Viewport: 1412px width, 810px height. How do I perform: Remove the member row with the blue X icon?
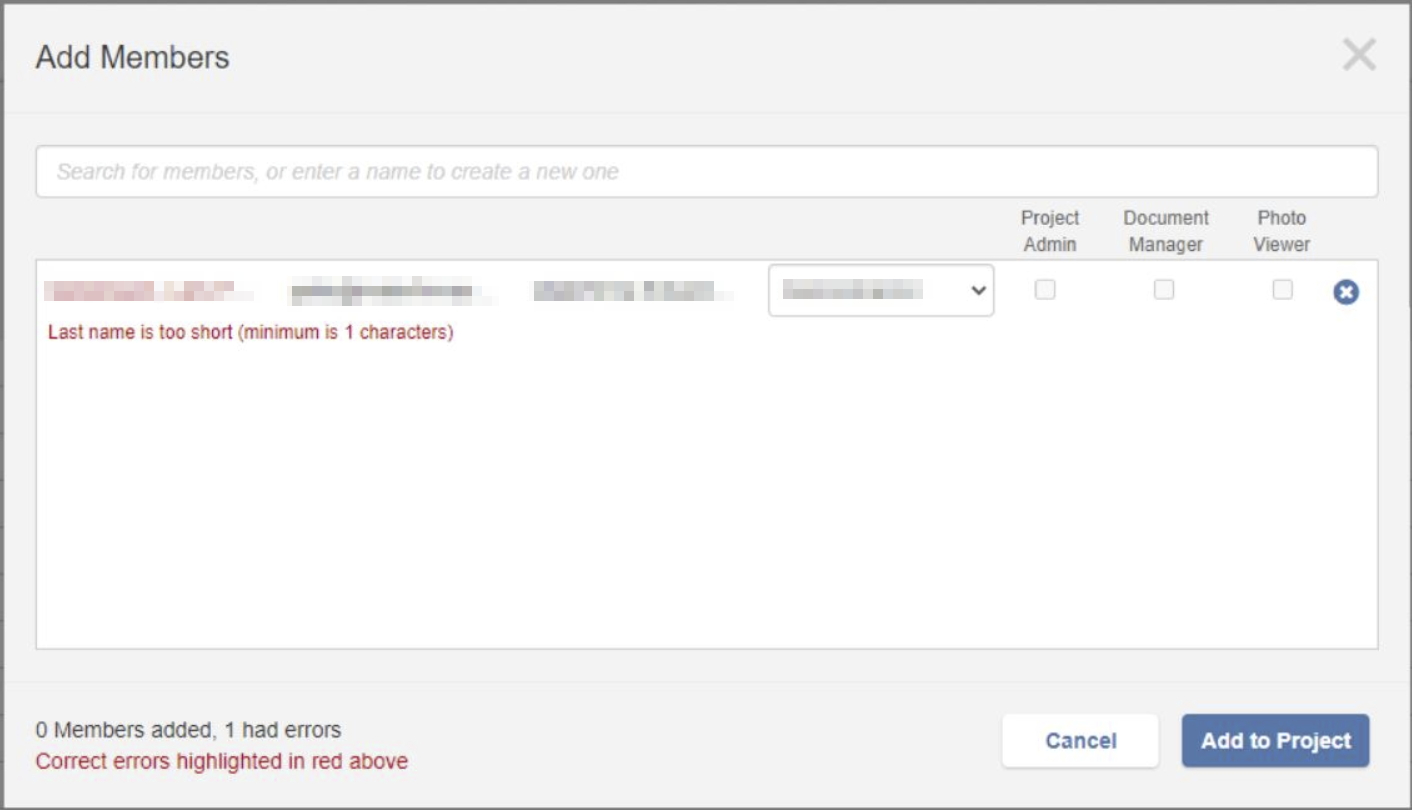[1346, 292]
